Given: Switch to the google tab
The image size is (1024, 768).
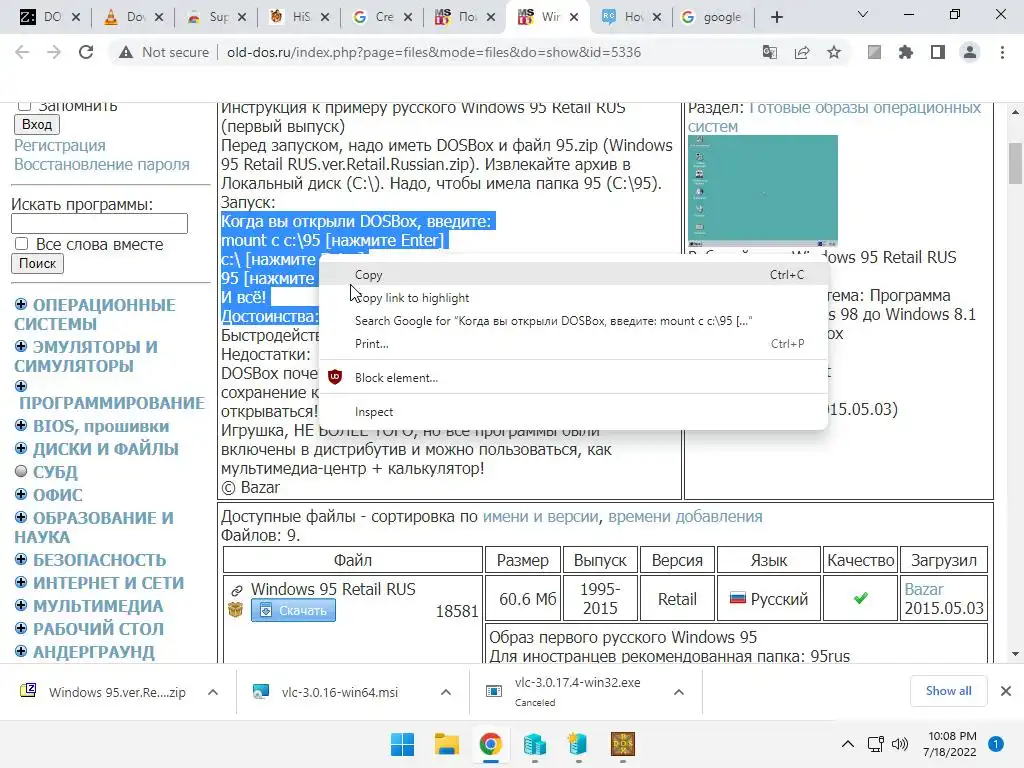Looking at the screenshot, I should coord(711,17).
